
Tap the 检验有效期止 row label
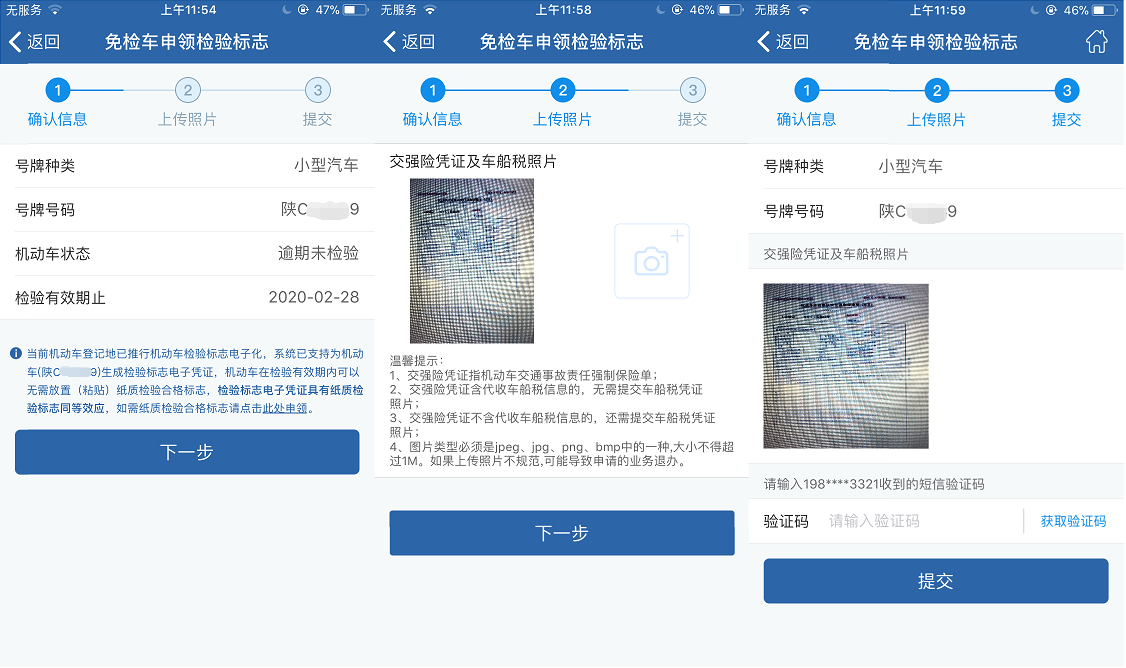click(x=60, y=297)
